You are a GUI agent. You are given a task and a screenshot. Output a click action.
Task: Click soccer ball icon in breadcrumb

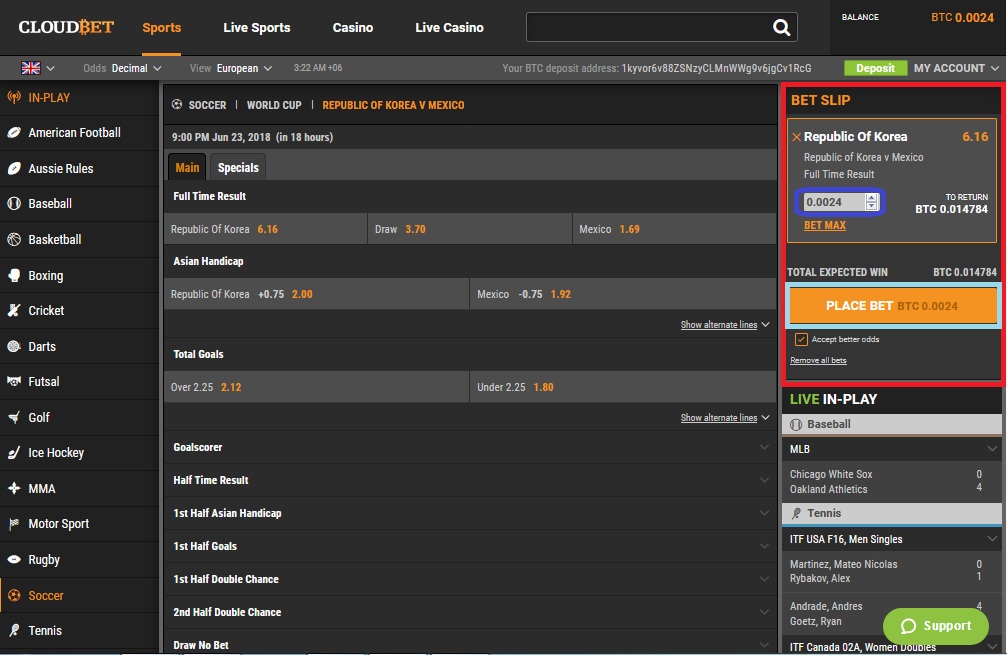pyautogui.click(x=177, y=104)
